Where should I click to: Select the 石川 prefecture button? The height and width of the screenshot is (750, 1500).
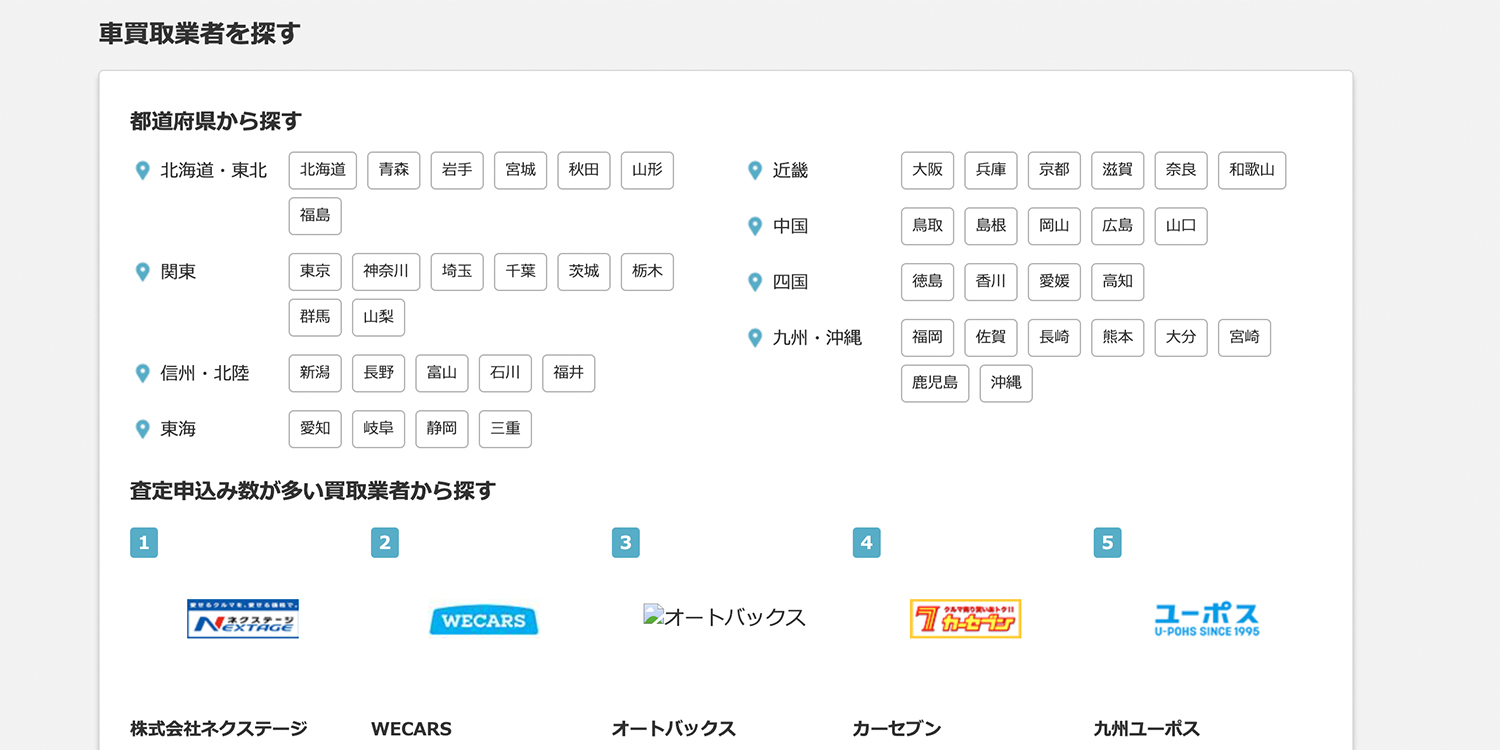[x=505, y=373]
